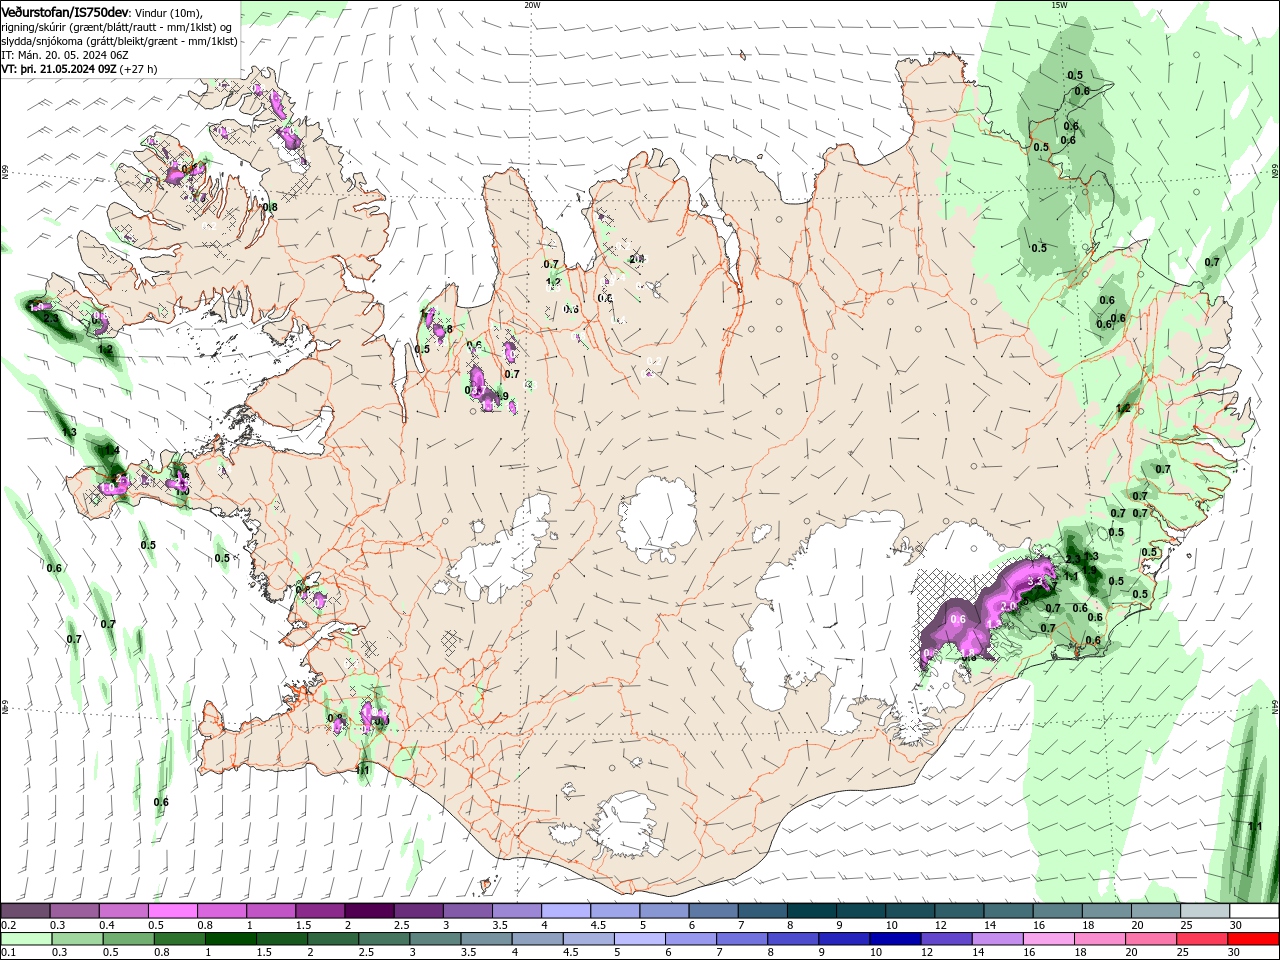Pick the pale grey 25–30 swatch, upper legend row

pyautogui.click(x=1205, y=911)
